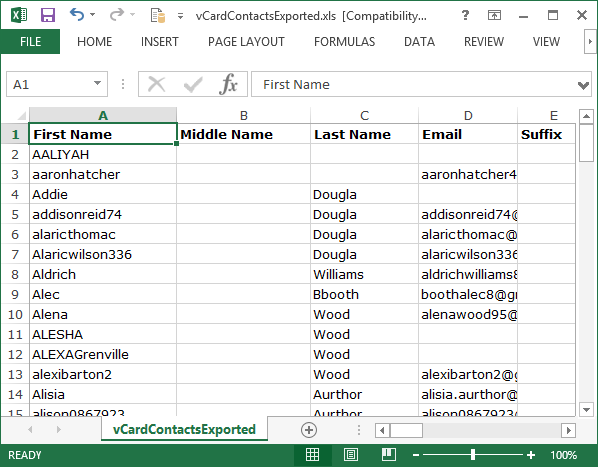Switch to Page Layout view in status bar
The height and width of the screenshot is (467, 598).
tap(351, 455)
